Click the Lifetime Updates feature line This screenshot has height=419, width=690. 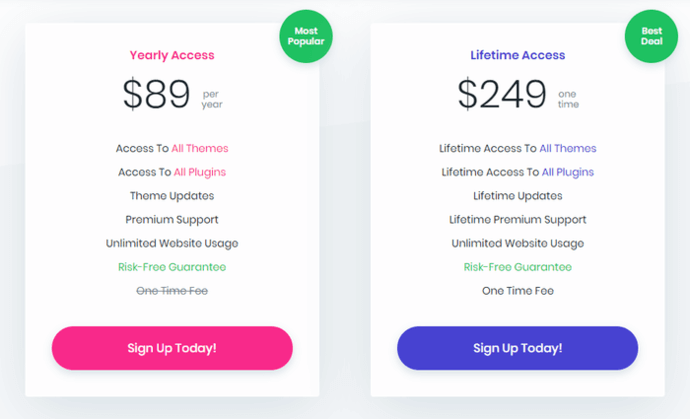[517, 196]
